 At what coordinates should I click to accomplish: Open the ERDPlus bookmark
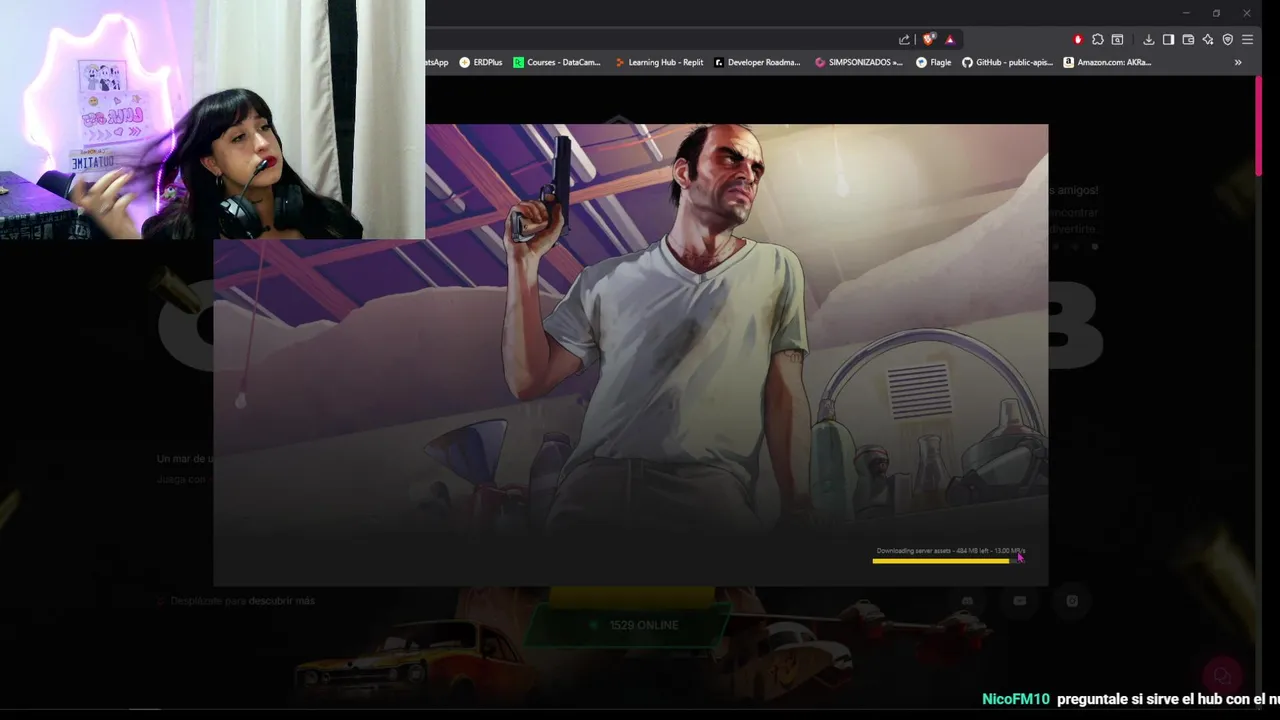tap(481, 62)
